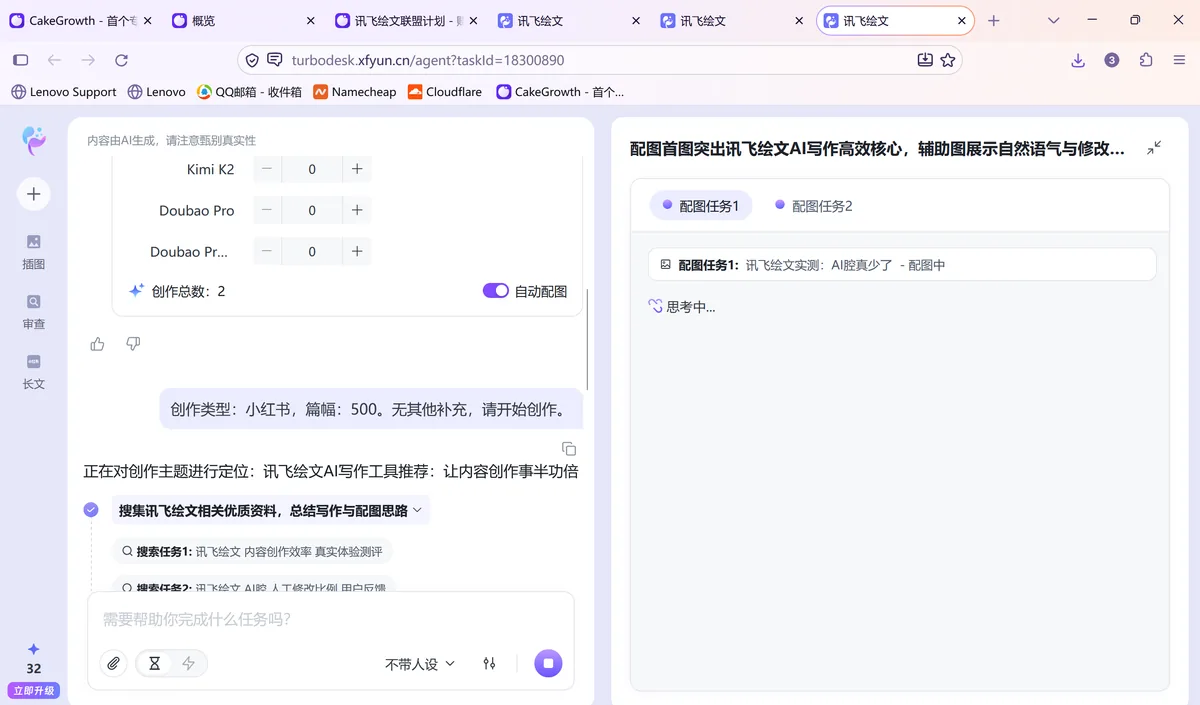This screenshot has width=1200, height=705.
Task: Open the CakeGrowth bookmark
Action: coord(560,91)
